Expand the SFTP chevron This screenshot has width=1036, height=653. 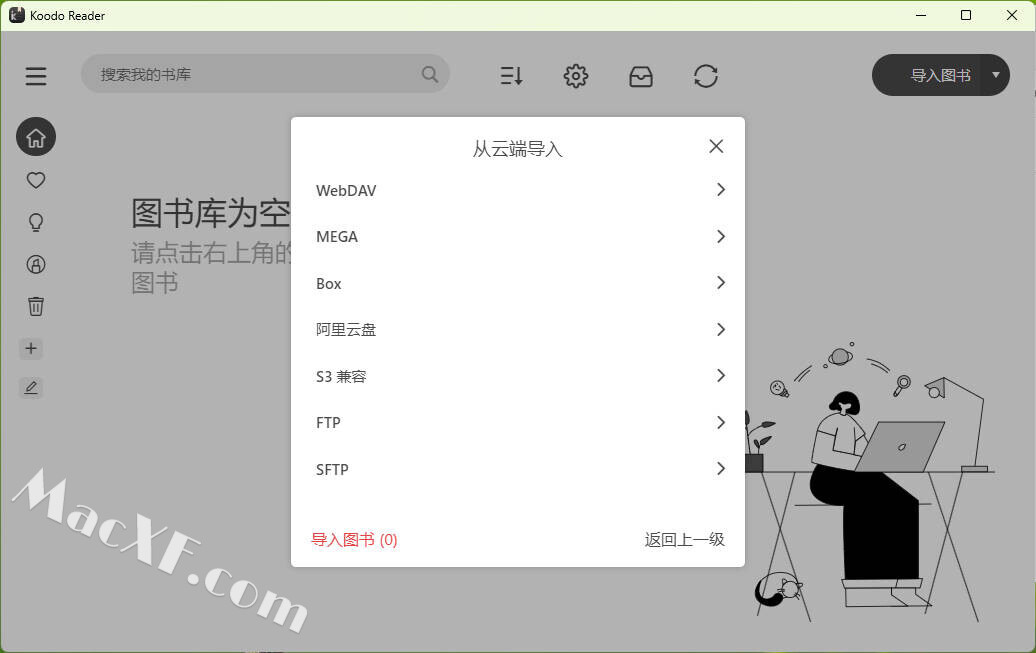click(721, 469)
